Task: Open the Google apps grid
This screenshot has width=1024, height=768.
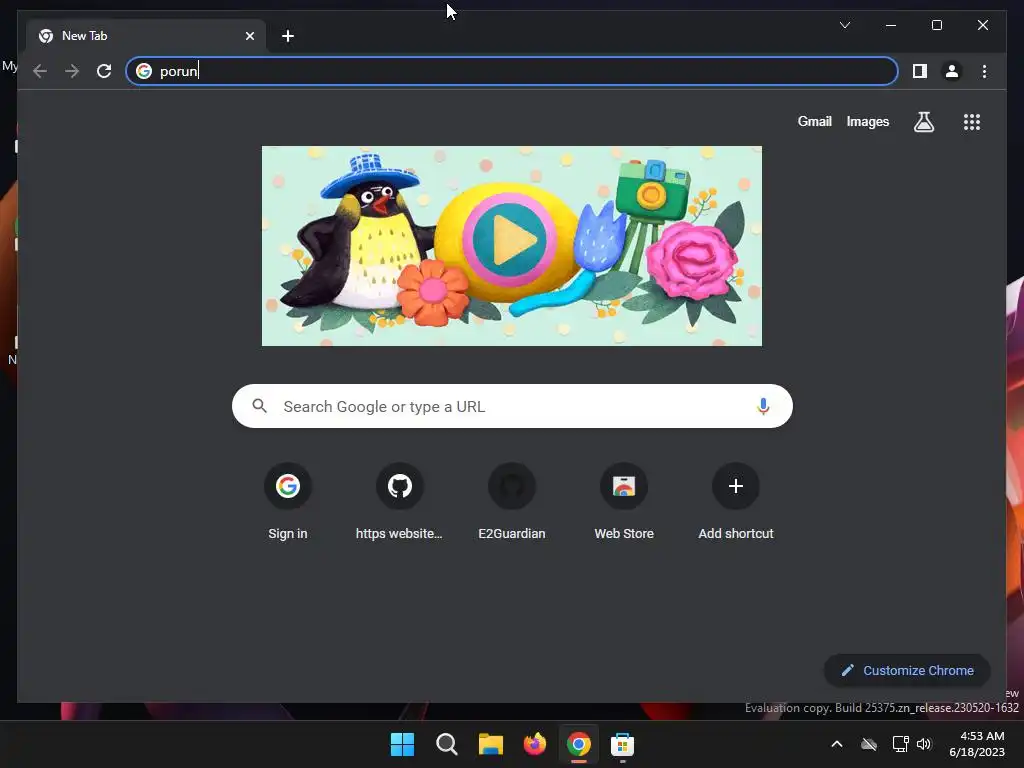Action: (972, 121)
